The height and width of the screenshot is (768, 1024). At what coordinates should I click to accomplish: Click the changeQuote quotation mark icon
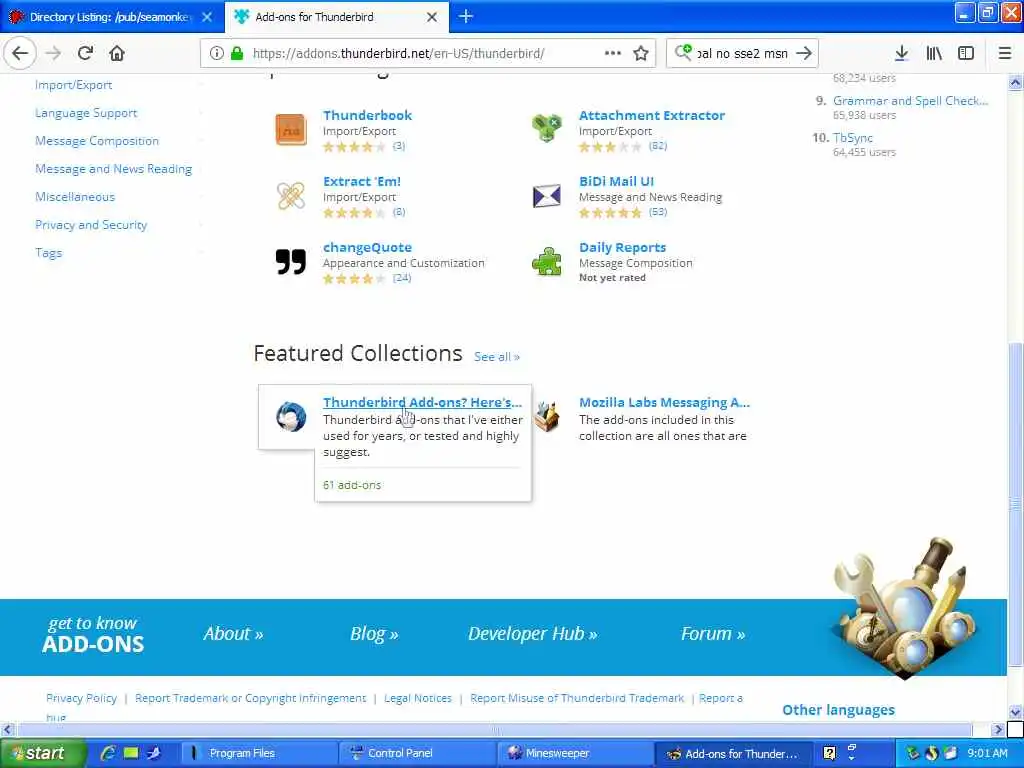coord(291,261)
